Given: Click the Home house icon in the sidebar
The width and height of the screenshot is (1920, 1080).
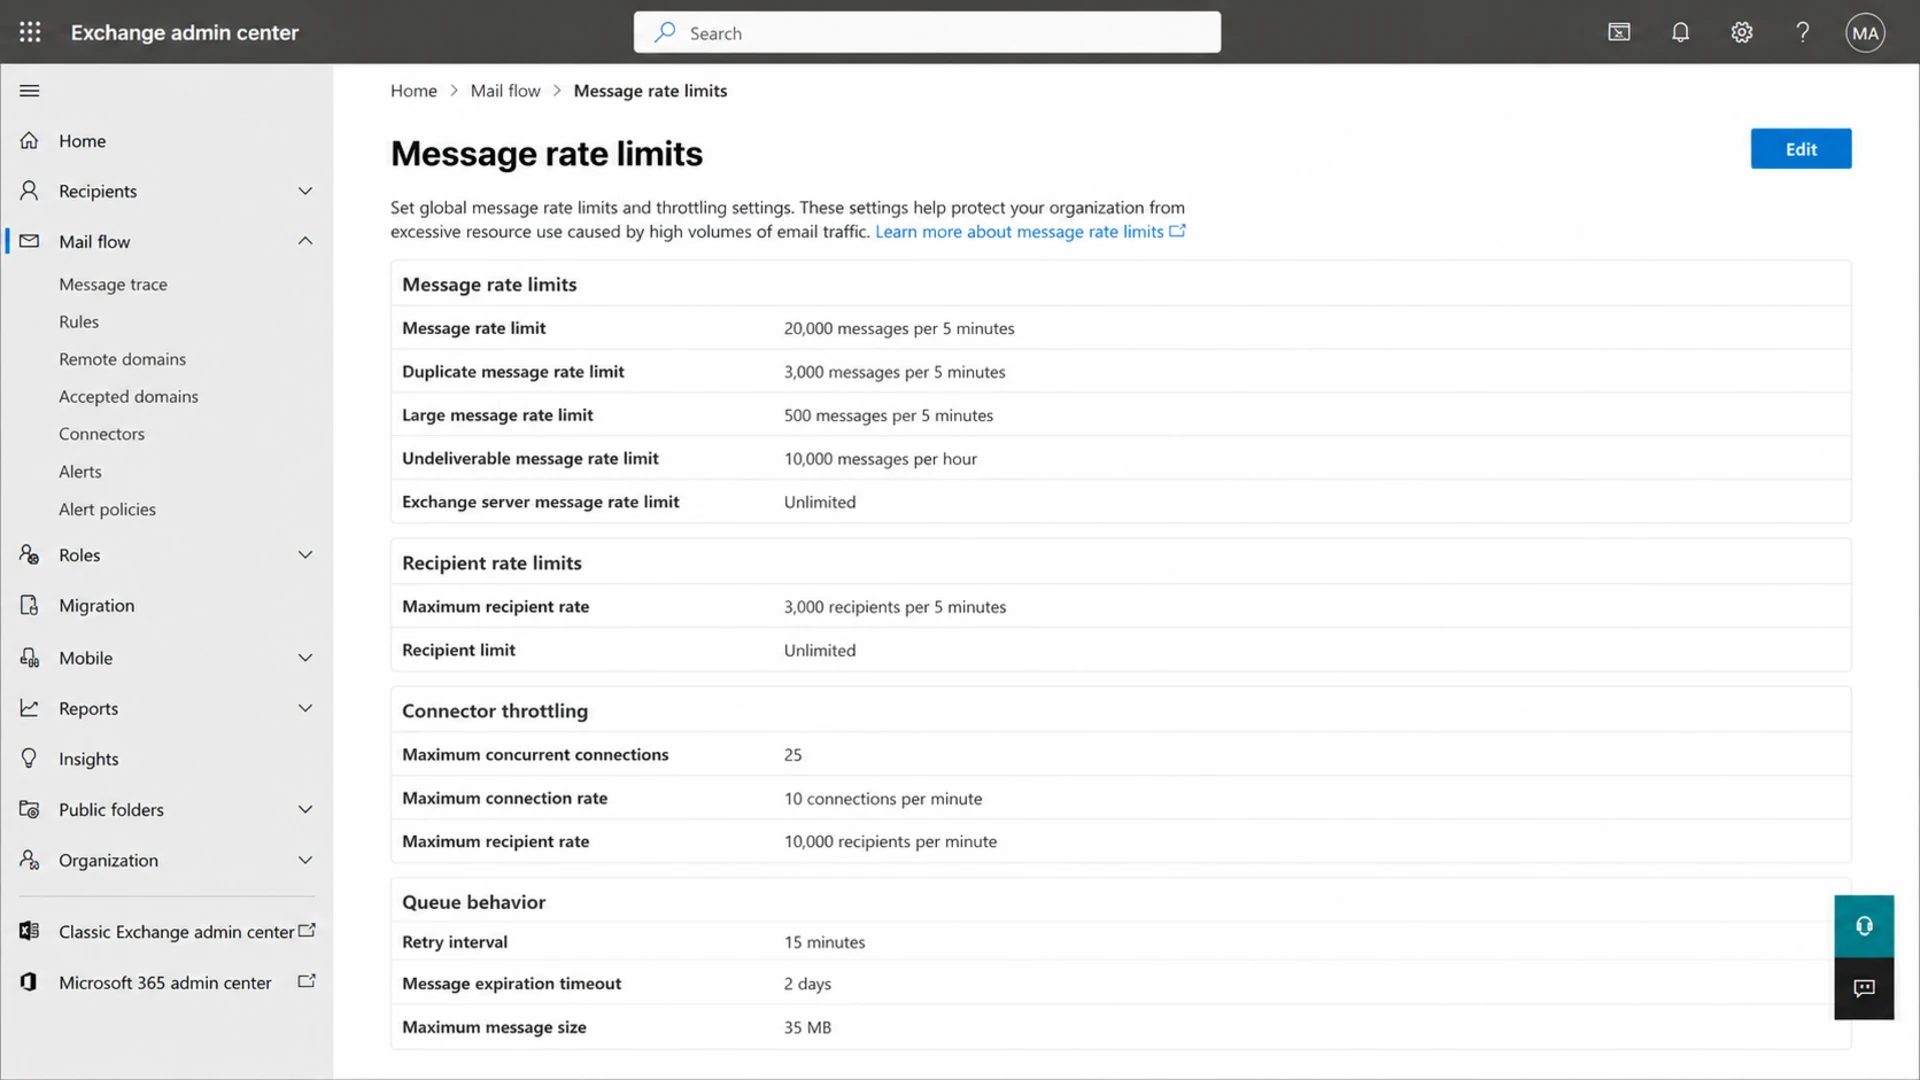Looking at the screenshot, I should (29, 140).
